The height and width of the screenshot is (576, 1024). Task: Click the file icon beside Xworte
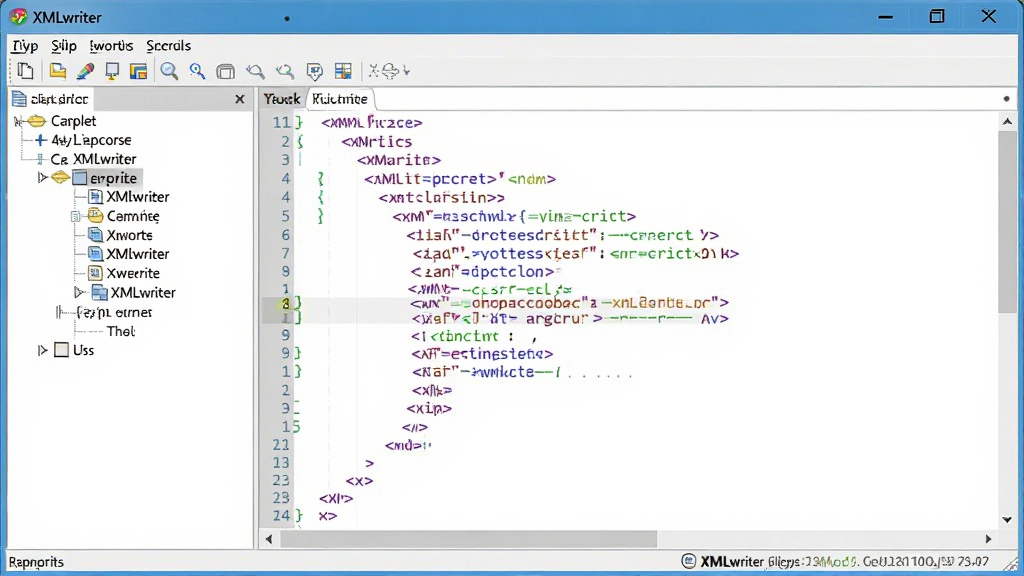[95, 235]
